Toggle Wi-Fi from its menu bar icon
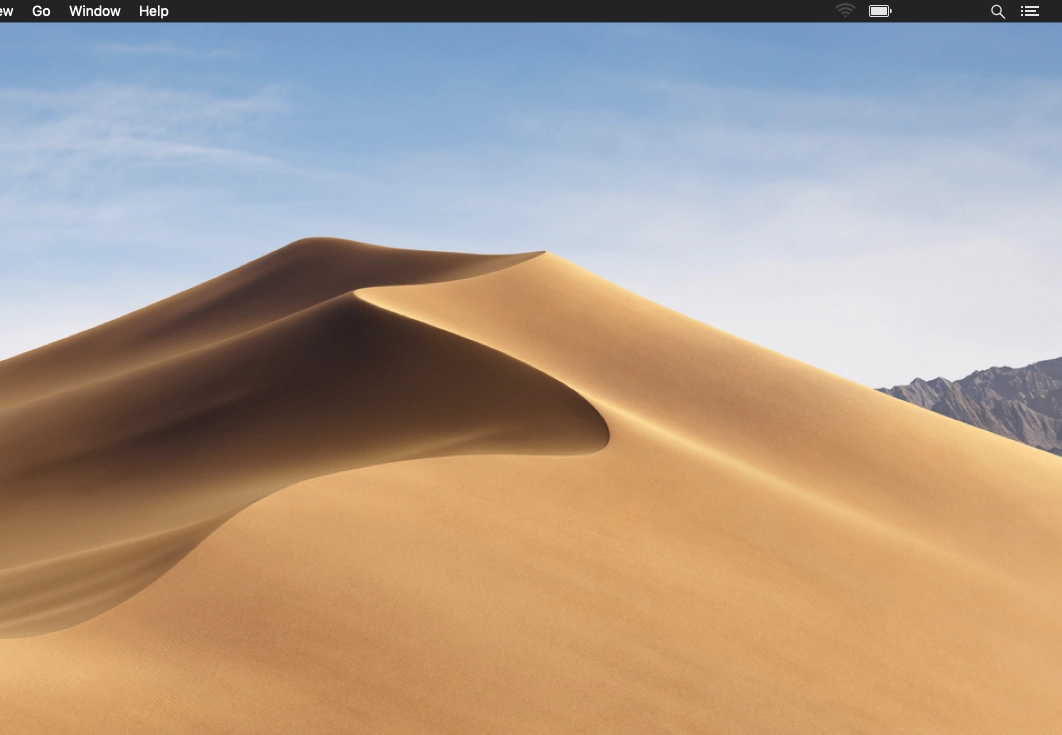The width and height of the screenshot is (1062, 735). pyautogui.click(x=843, y=11)
